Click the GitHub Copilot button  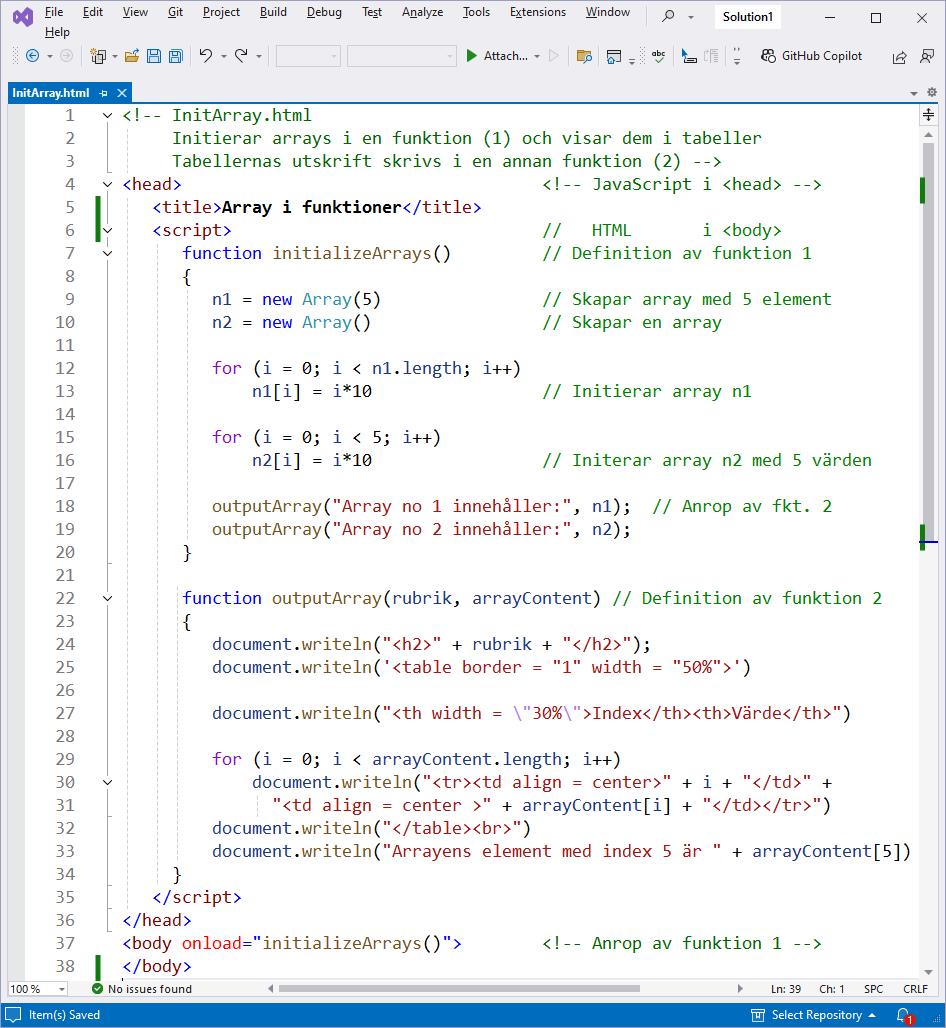[x=811, y=56]
